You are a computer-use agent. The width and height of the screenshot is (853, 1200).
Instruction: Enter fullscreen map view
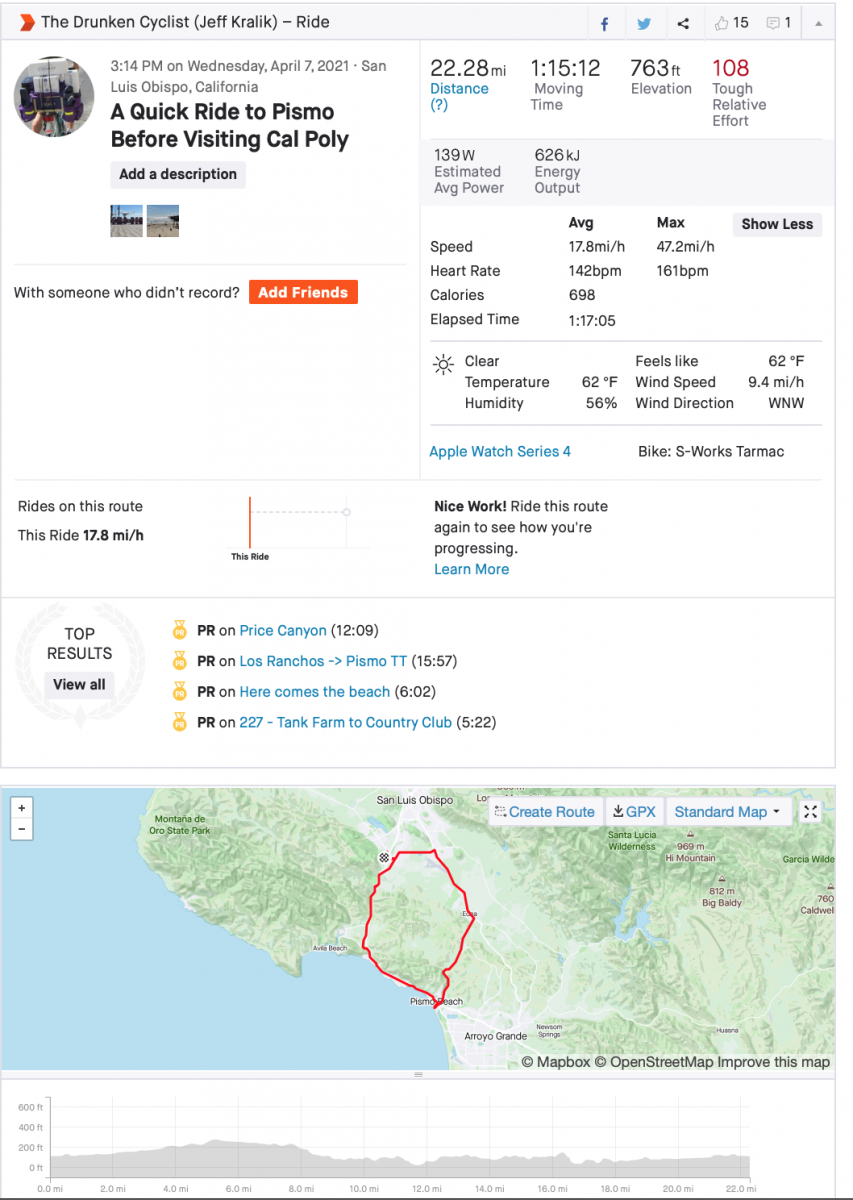[811, 812]
